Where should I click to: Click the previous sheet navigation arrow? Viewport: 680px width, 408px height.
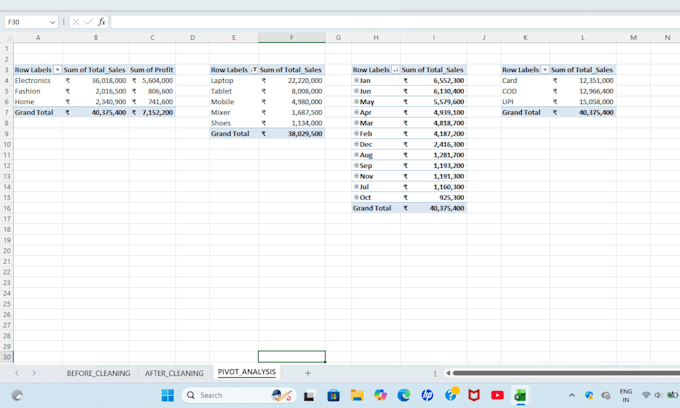[x=17, y=373]
